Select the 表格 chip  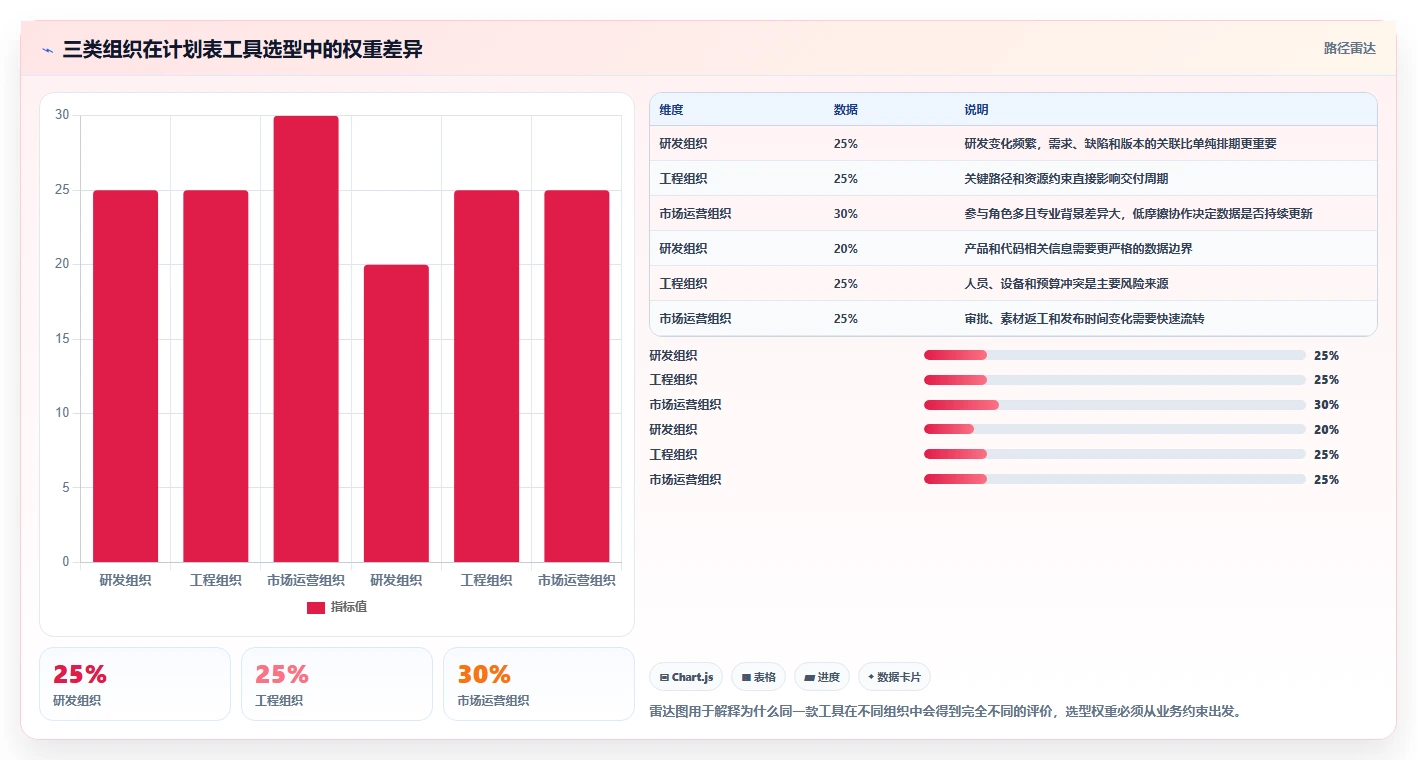click(x=759, y=677)
